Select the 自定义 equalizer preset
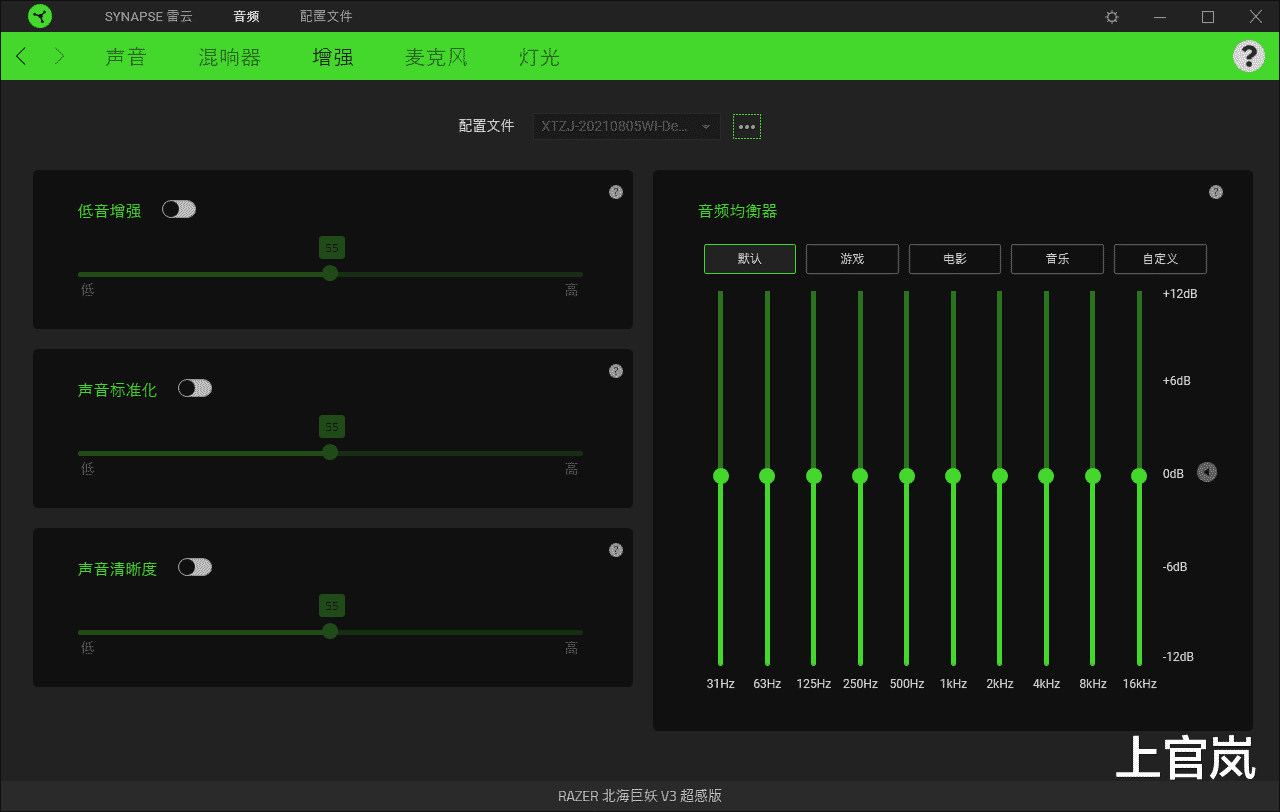 point(1160,259)
